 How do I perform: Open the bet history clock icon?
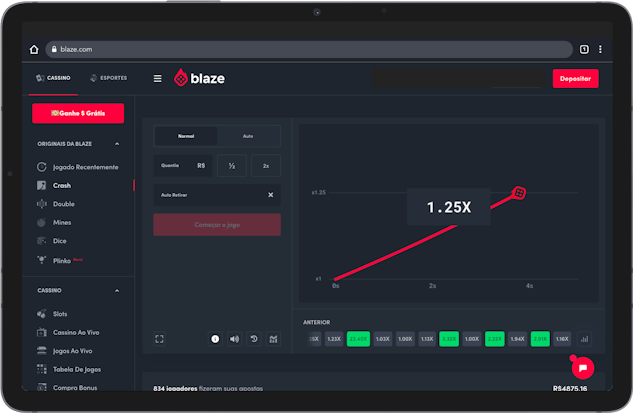(254, 339)
